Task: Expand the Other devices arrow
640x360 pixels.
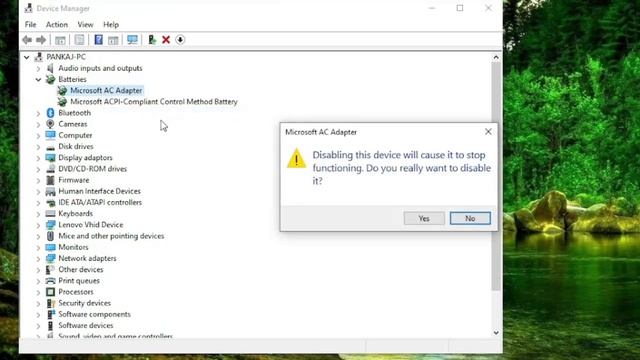Action: point(38,270)
